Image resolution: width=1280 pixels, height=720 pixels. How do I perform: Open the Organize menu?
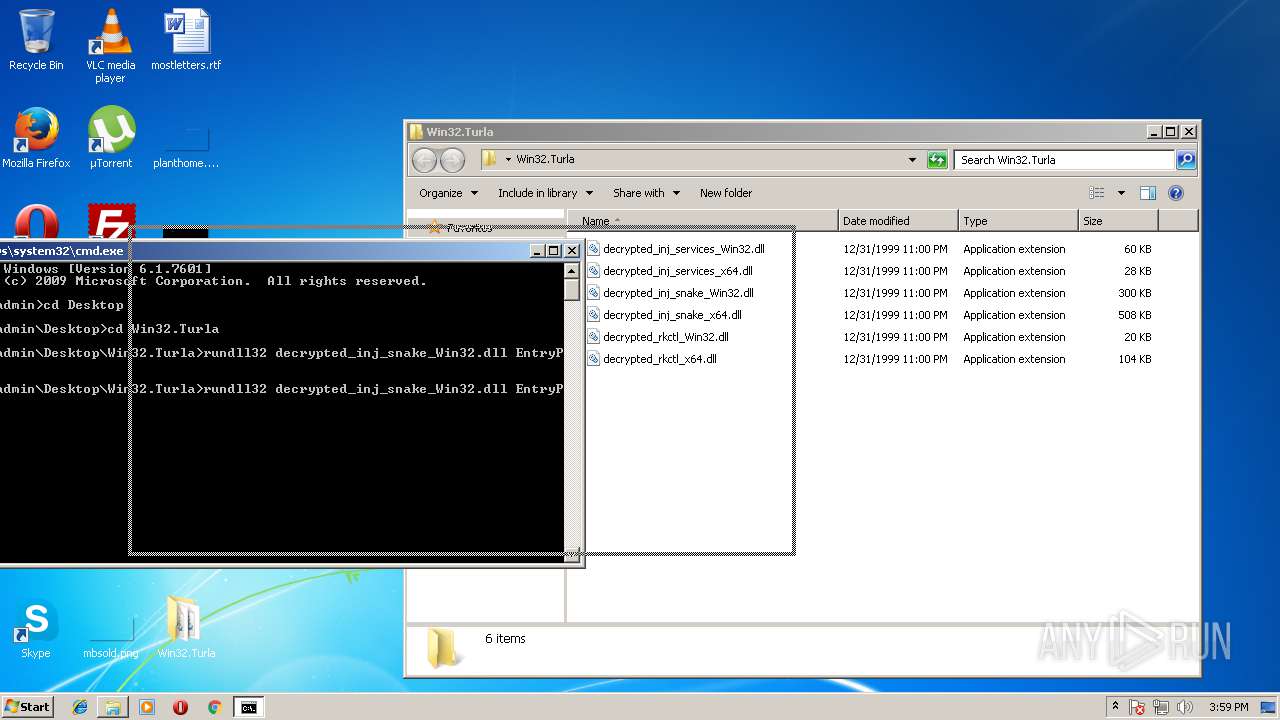pyautogui.click(x=448, y=193)
